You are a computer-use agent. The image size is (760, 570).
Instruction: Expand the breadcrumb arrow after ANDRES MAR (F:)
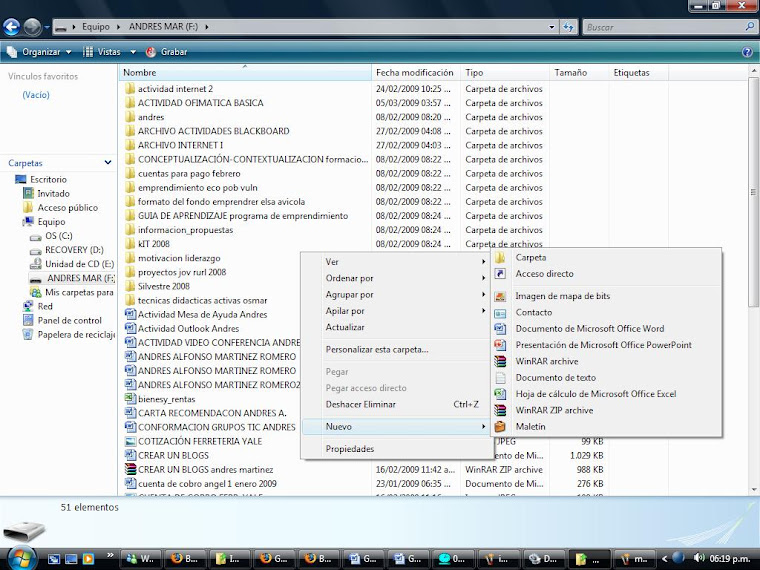(207, 27)
